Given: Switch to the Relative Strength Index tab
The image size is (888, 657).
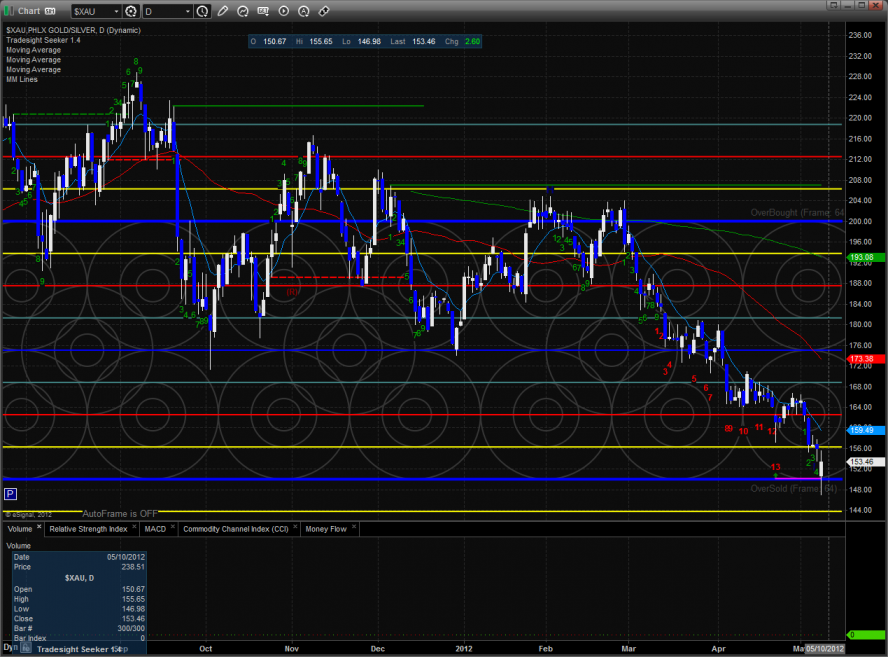Looking at the screenshot, I should coord(90,528).
